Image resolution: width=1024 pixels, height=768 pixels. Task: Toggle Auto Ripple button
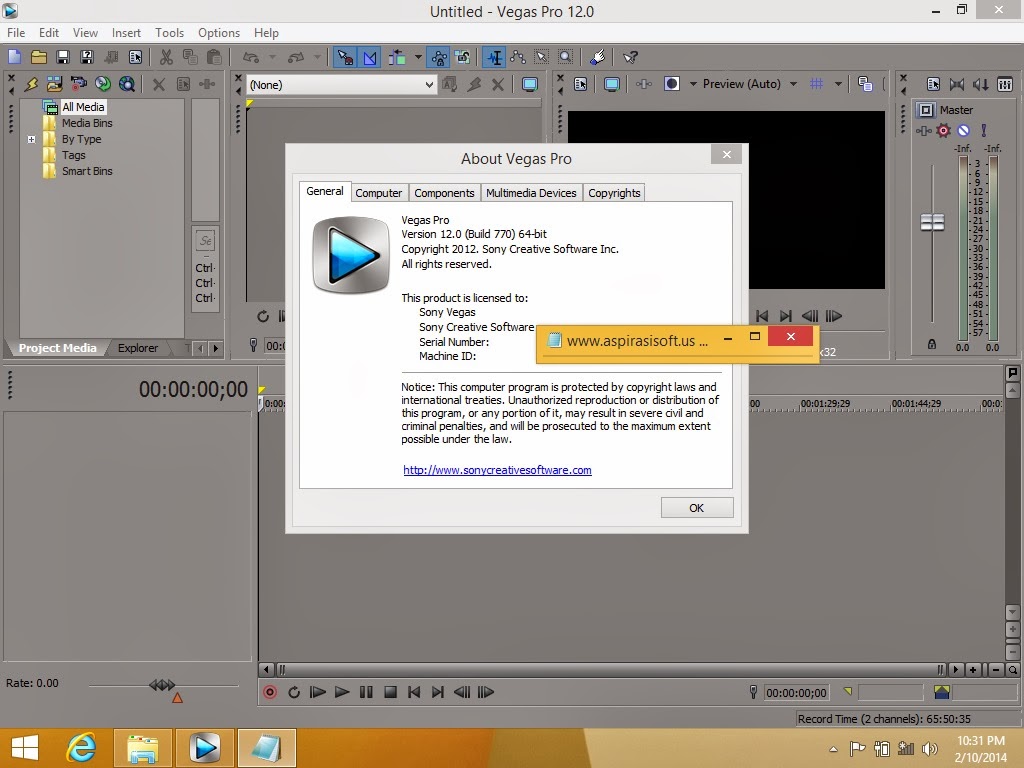click(x=397, y=57)
